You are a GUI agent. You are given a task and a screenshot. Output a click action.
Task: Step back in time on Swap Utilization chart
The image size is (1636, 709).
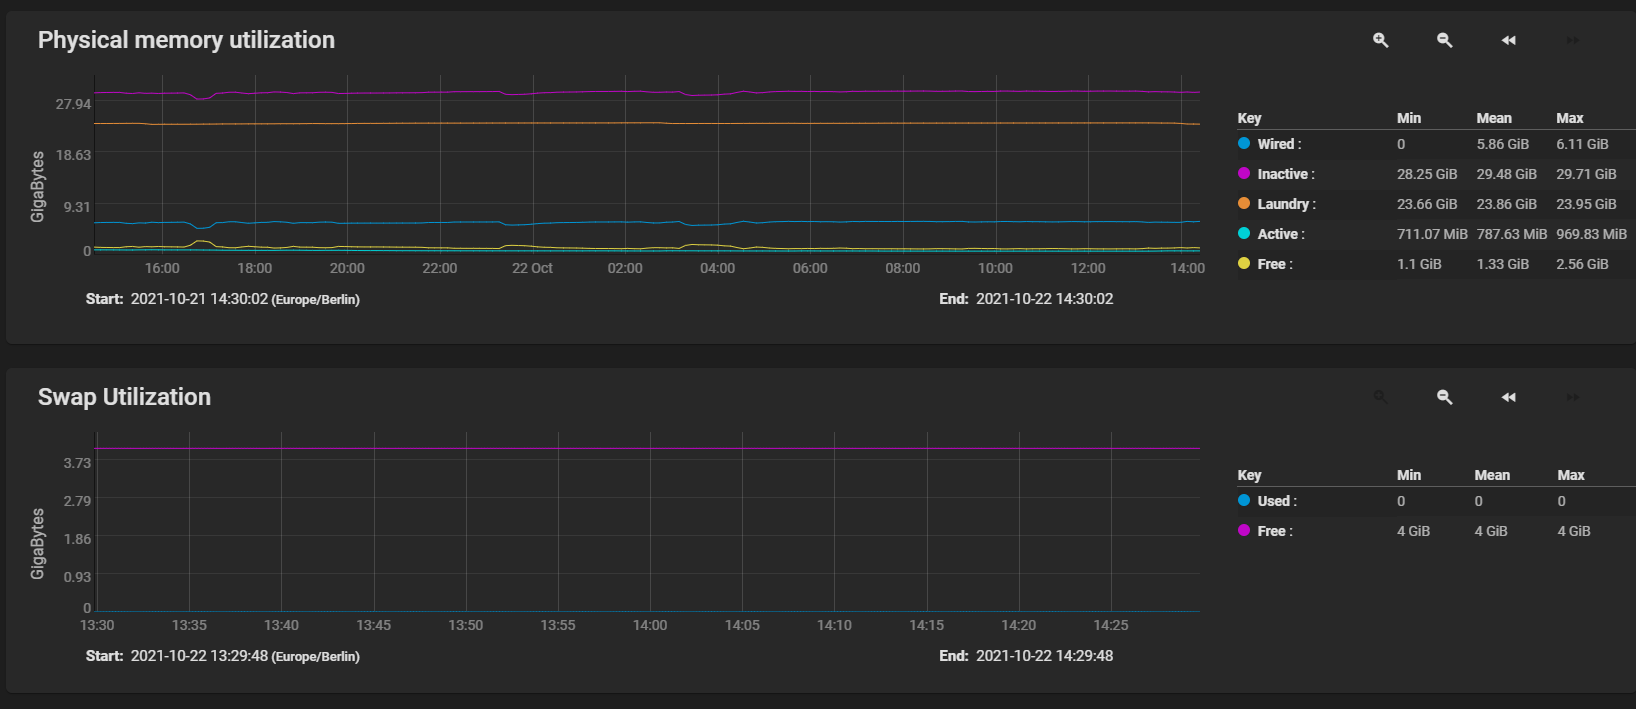1509,397
